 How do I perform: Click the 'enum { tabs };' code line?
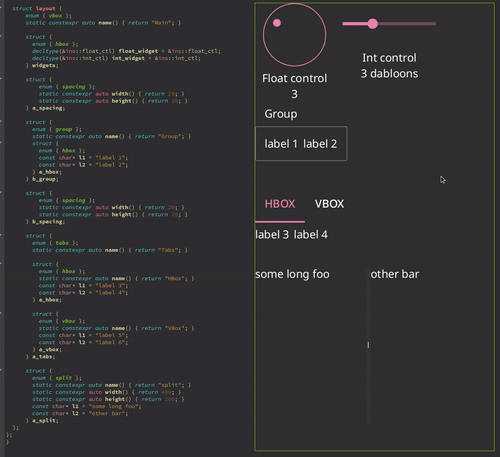[x=55, y=243]
